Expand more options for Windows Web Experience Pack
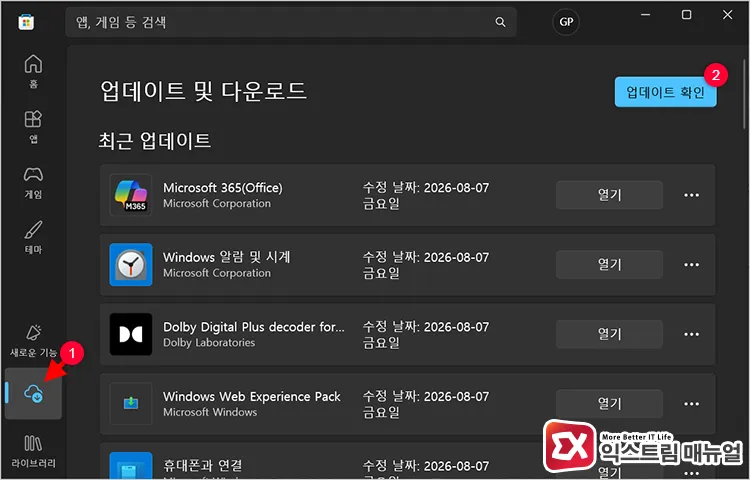Viewport: 750px width, 480px height. pyautogui.click(x=691, y=404)
